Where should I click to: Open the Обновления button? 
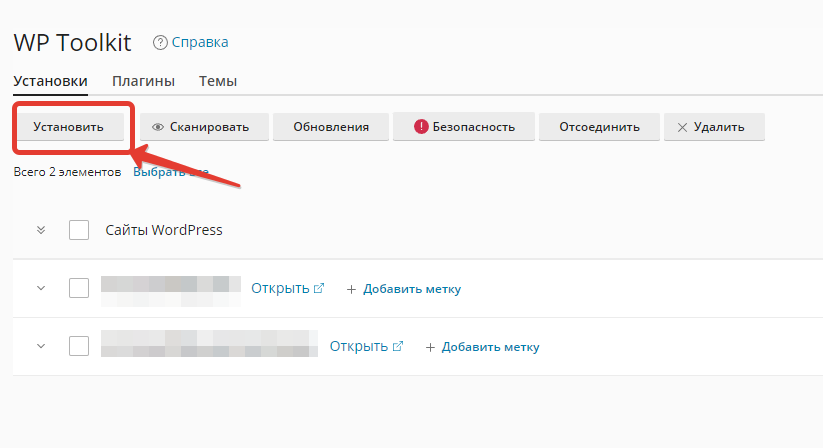tap(331, 127)
